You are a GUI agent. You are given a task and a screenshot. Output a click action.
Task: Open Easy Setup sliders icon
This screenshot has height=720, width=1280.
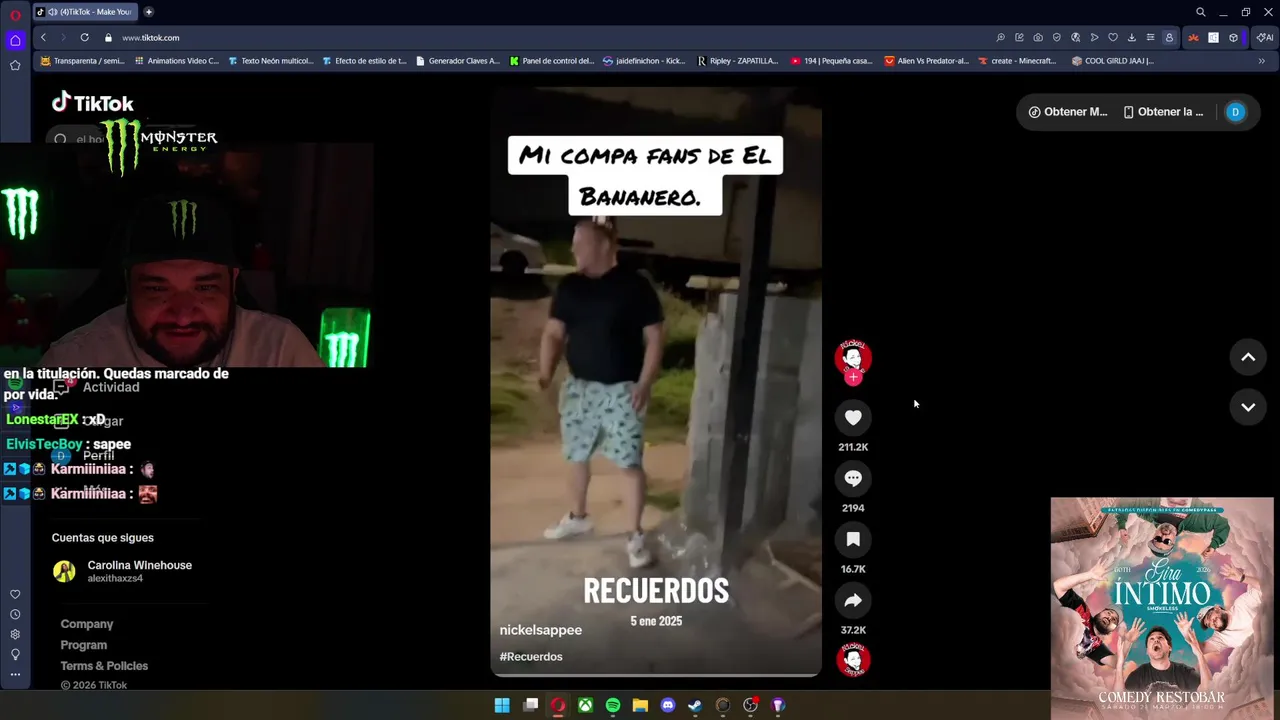(1150, 37)
